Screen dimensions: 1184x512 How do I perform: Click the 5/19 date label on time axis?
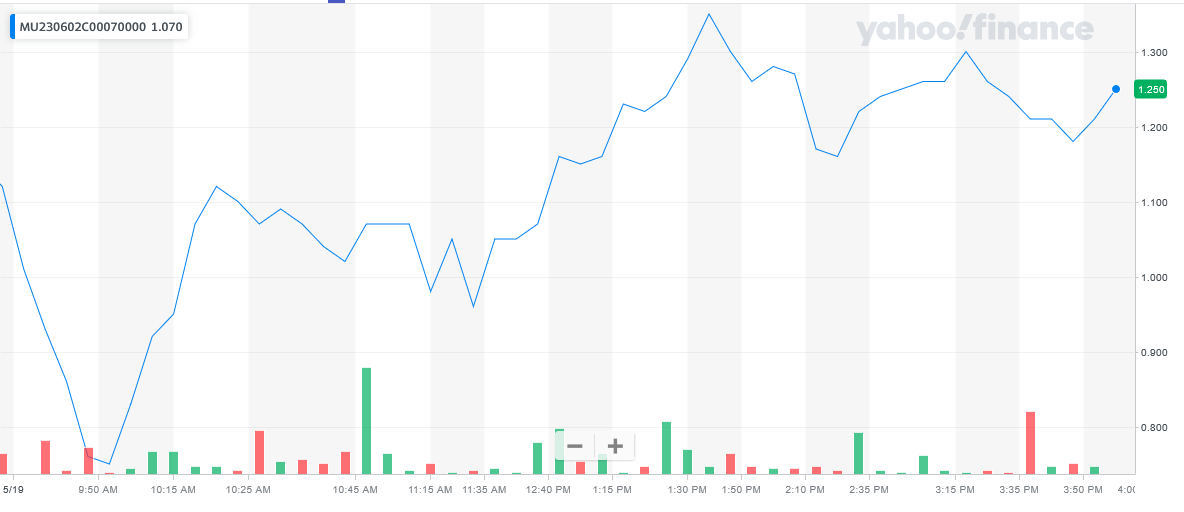[x=13, y=490]
